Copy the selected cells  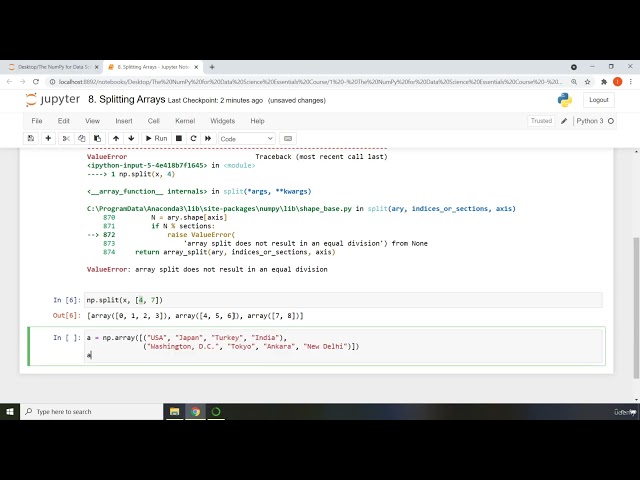pyautogui.click(x=82, y=138)
